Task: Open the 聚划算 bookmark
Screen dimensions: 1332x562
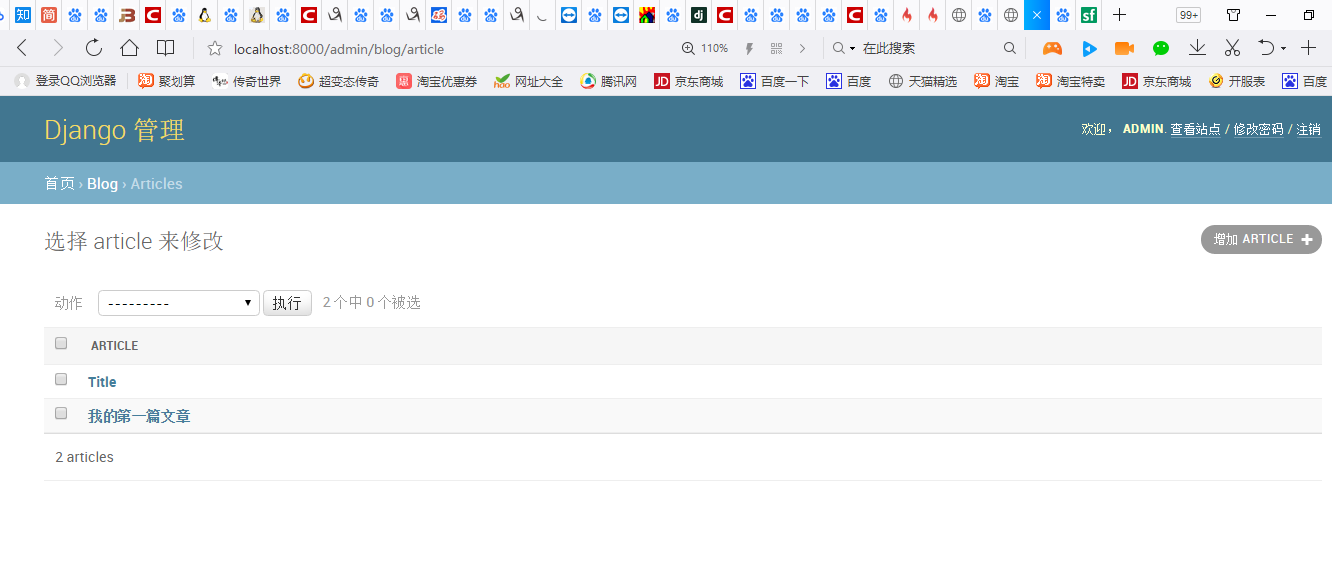Action: tap(166, 81)
